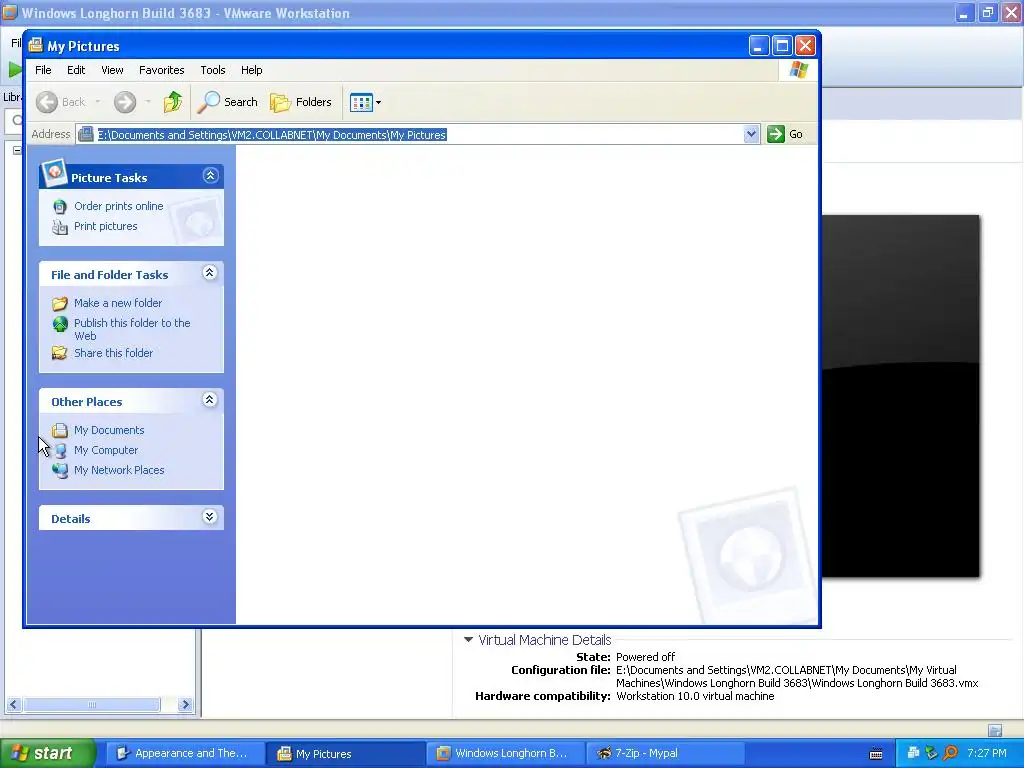
Task: Click the VMware green power-on play icon
Action: click(x=15, y=69)
